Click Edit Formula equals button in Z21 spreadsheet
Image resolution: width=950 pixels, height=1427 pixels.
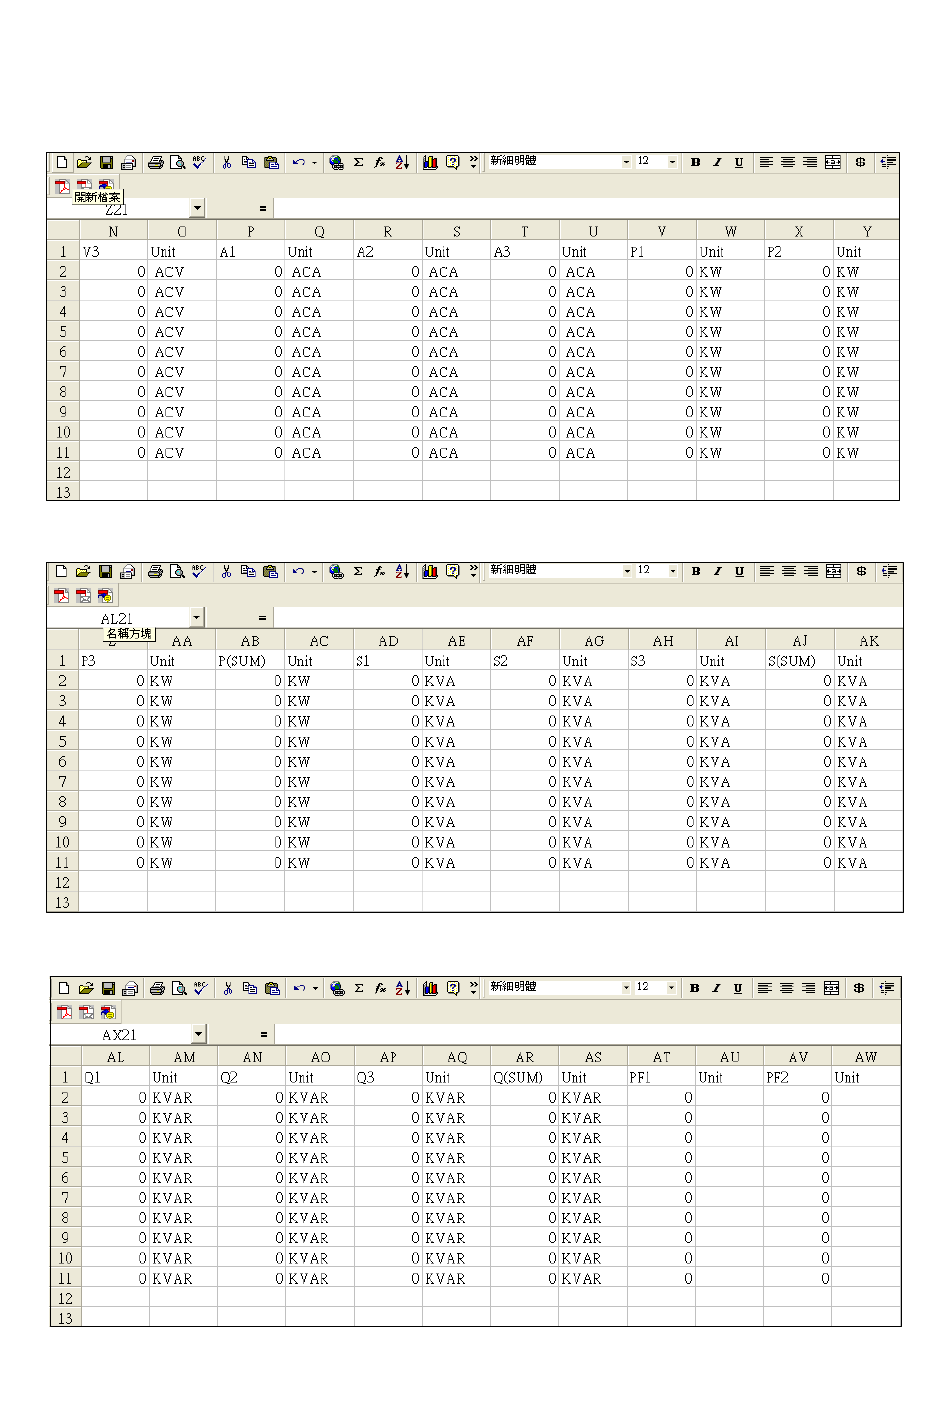pos(262,209)
